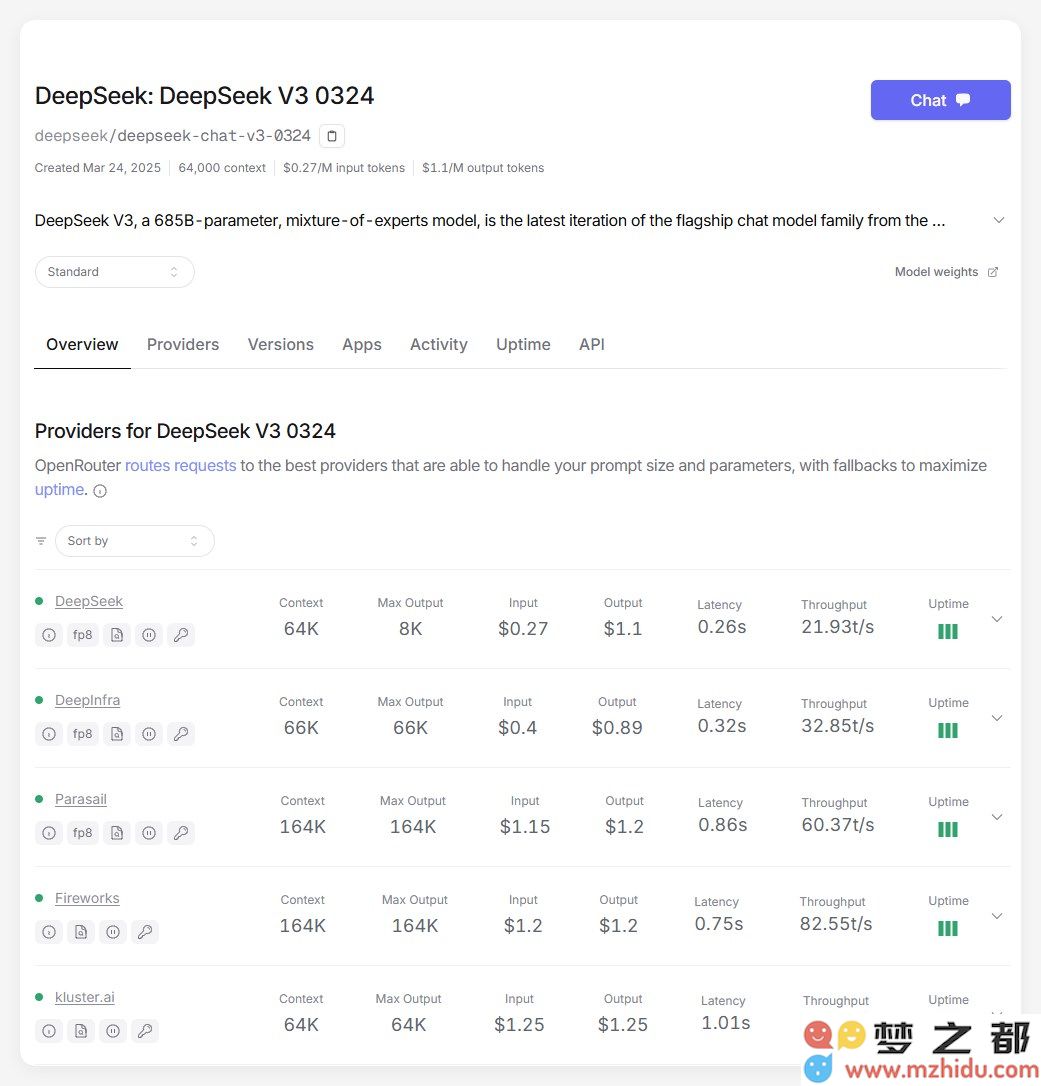Screen dimensions: 1041x1086
Task: Click the "DeepSeek: DeepSeek V3 0324" title
Action: point(204,96)
